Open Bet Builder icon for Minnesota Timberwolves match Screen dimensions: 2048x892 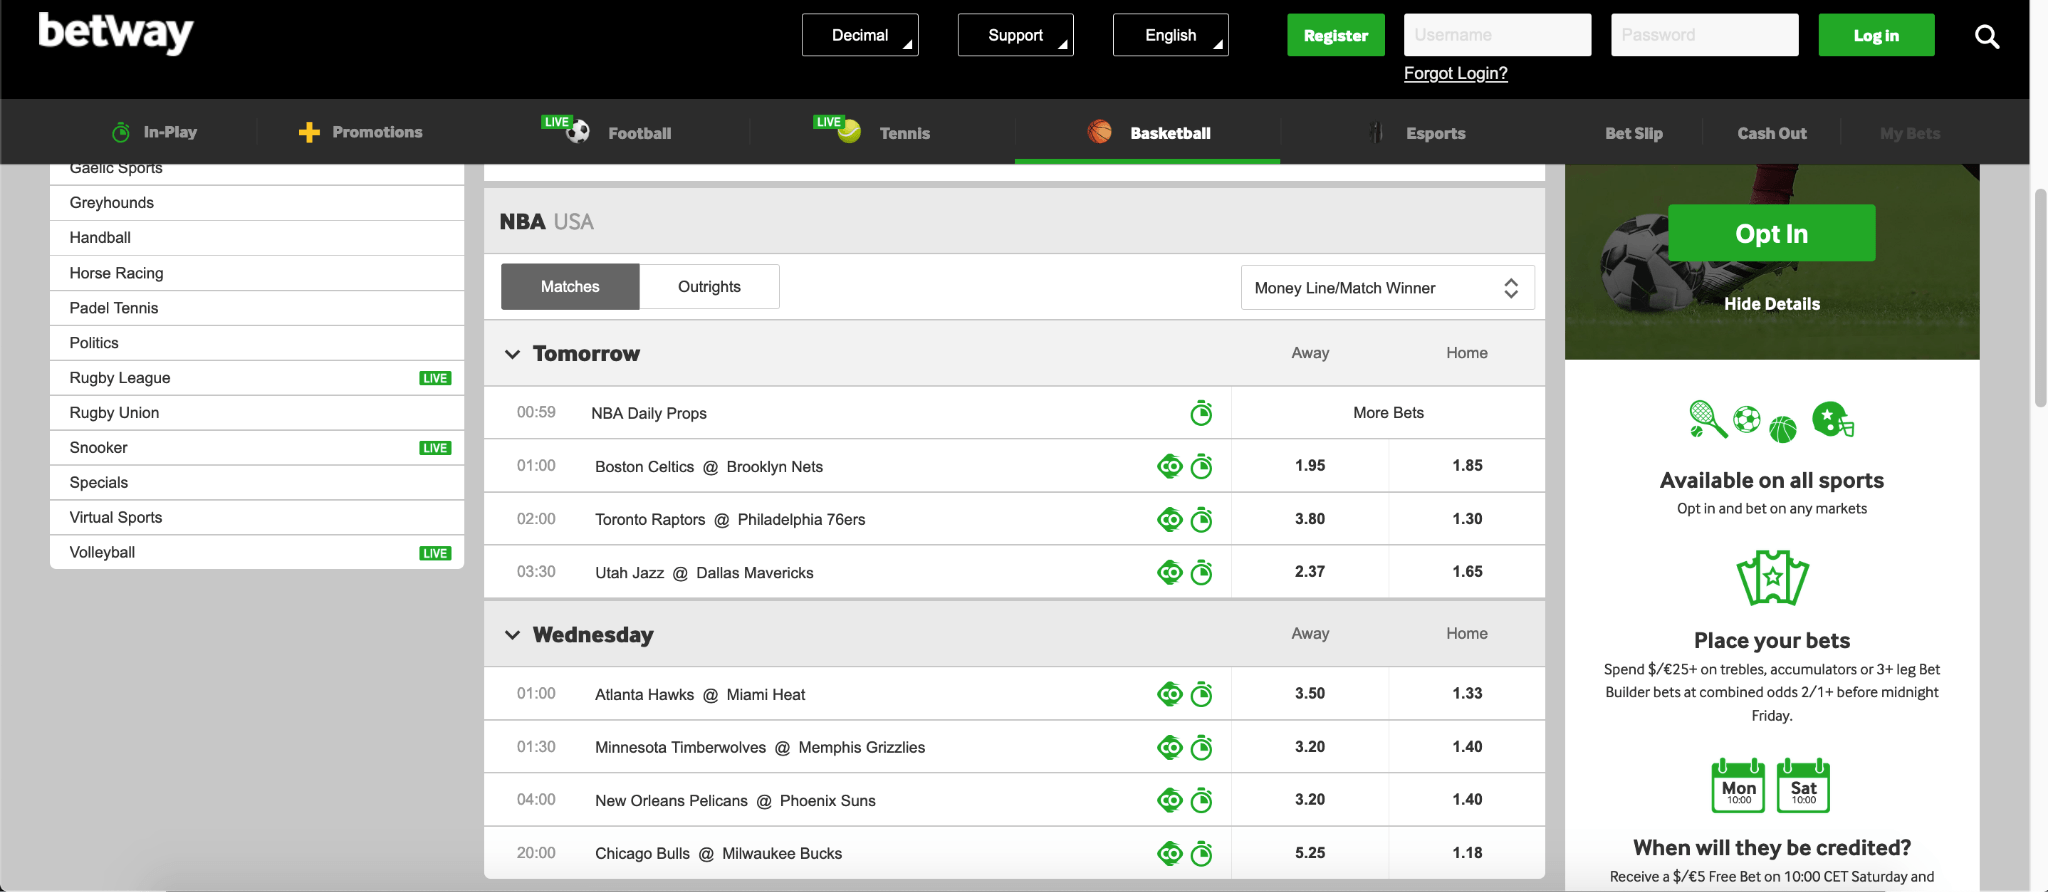[x=1169, y=747]
